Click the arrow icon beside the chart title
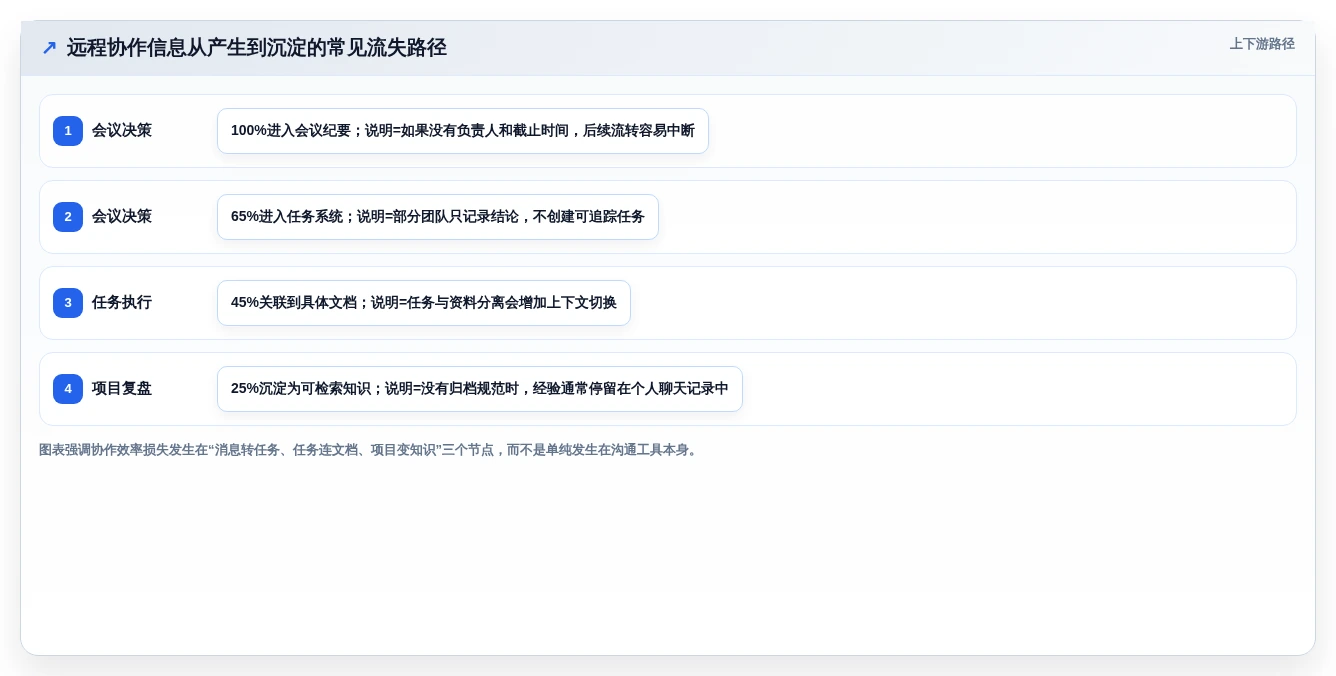Viewport: 1336px width, 676px height. pyautogui.click(x=49, y=48)
